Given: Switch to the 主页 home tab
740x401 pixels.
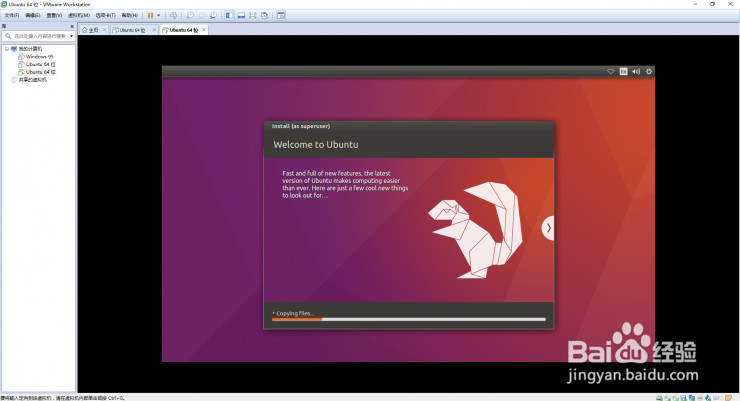Looking at the screenshot, I should click(91, 30).
